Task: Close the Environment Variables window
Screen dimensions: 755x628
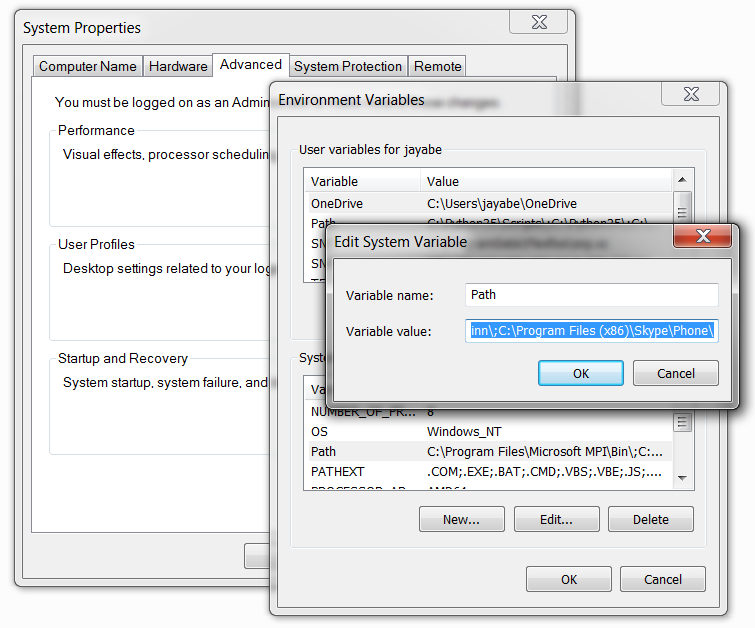Action: 689,94
